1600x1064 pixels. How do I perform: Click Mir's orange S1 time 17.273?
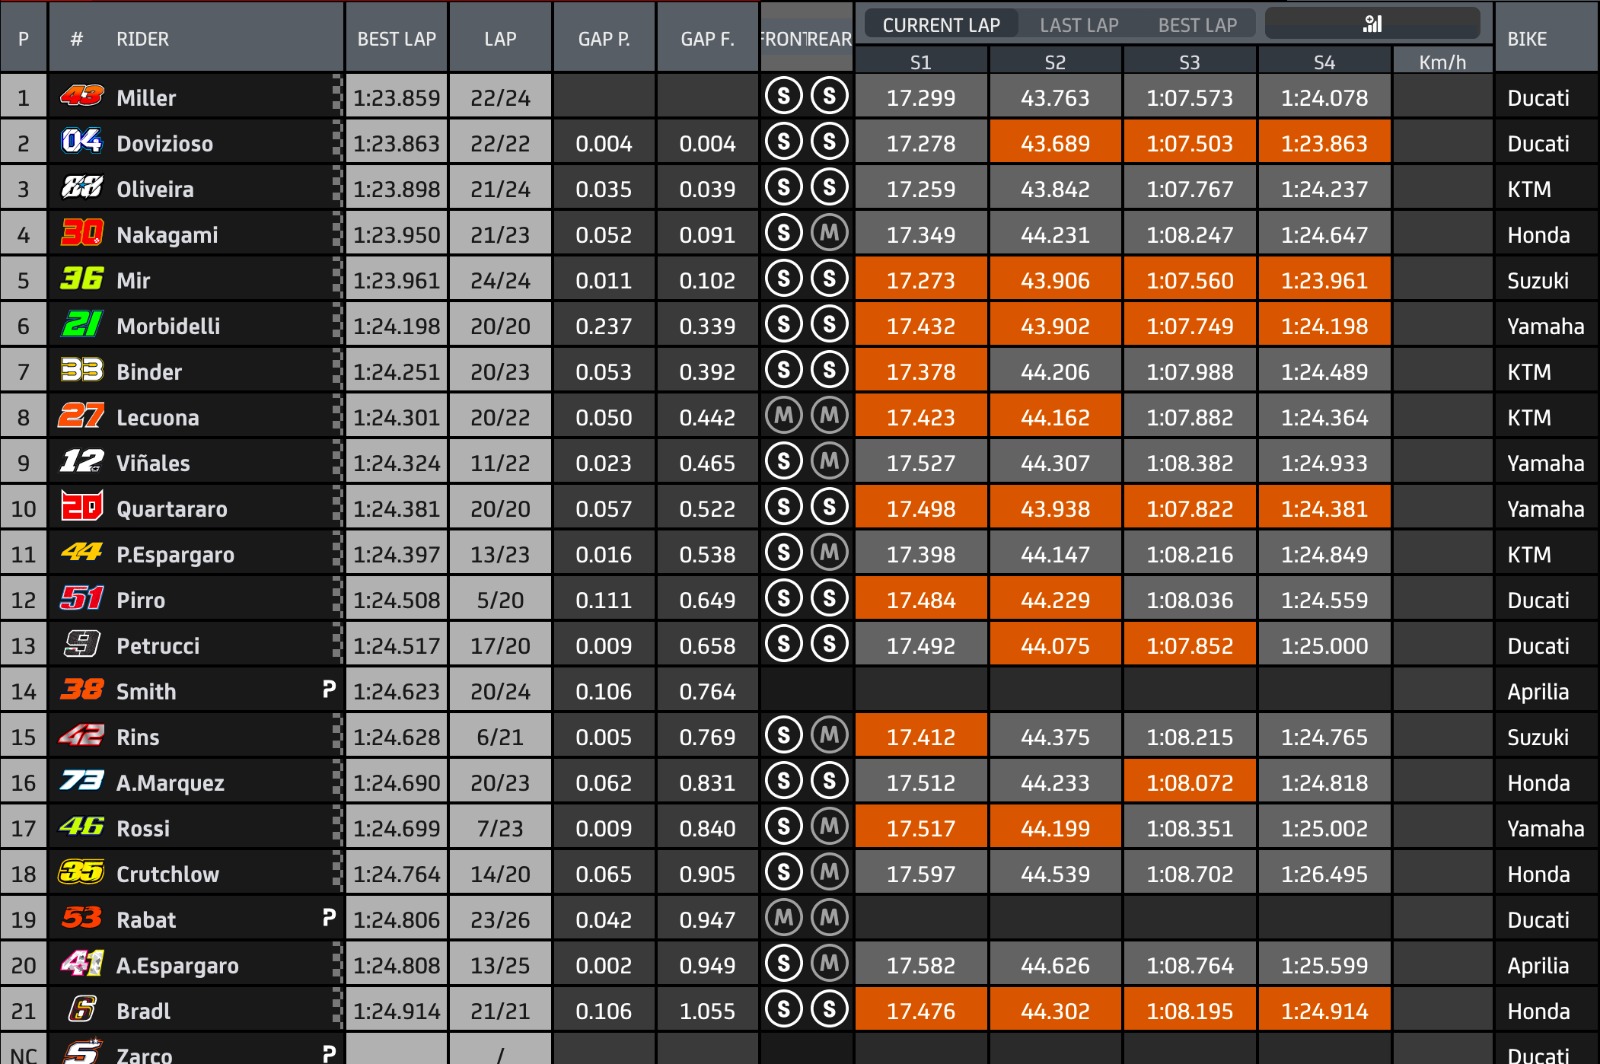point(921,280)
